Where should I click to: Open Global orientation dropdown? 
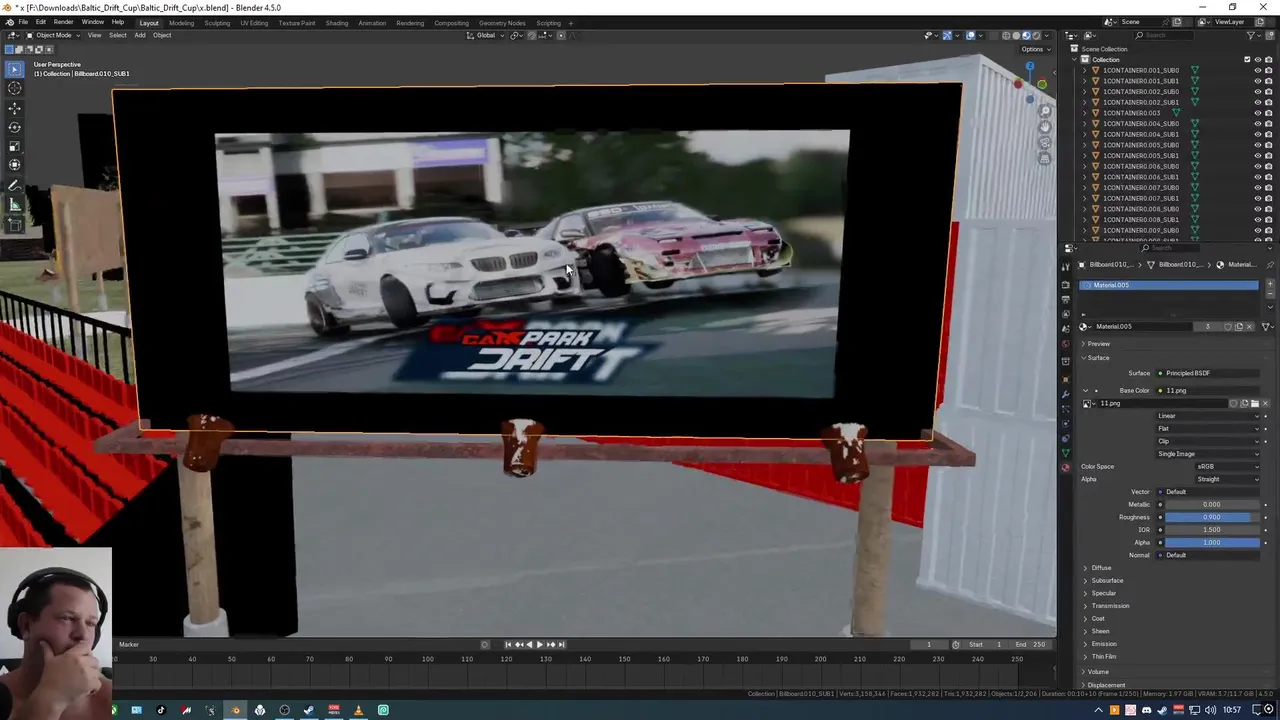click(x=486, y=35)
